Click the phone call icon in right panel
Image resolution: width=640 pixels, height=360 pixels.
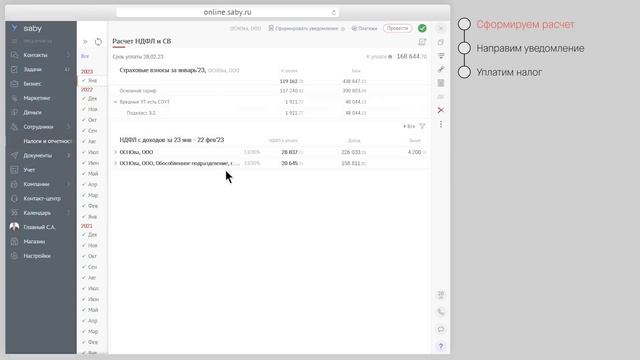[441, 312]
